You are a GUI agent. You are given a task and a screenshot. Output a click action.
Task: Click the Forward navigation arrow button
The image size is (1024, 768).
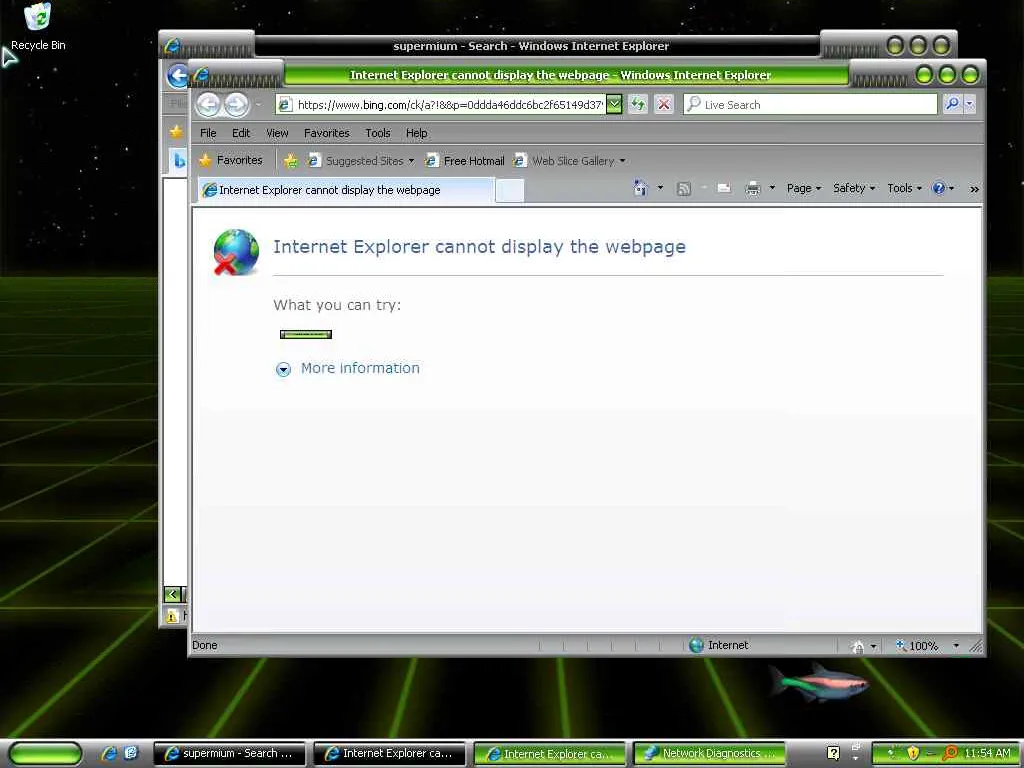(236, 104)
